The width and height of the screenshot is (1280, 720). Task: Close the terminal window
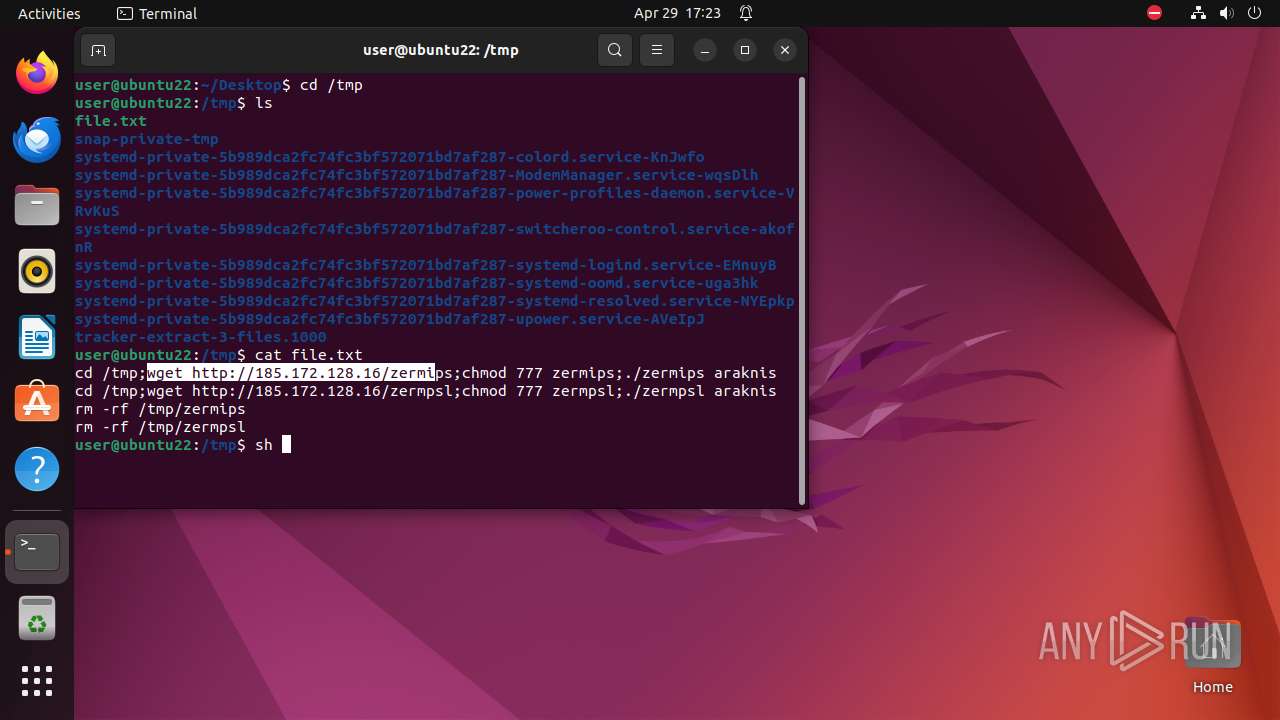click(785, 50)
